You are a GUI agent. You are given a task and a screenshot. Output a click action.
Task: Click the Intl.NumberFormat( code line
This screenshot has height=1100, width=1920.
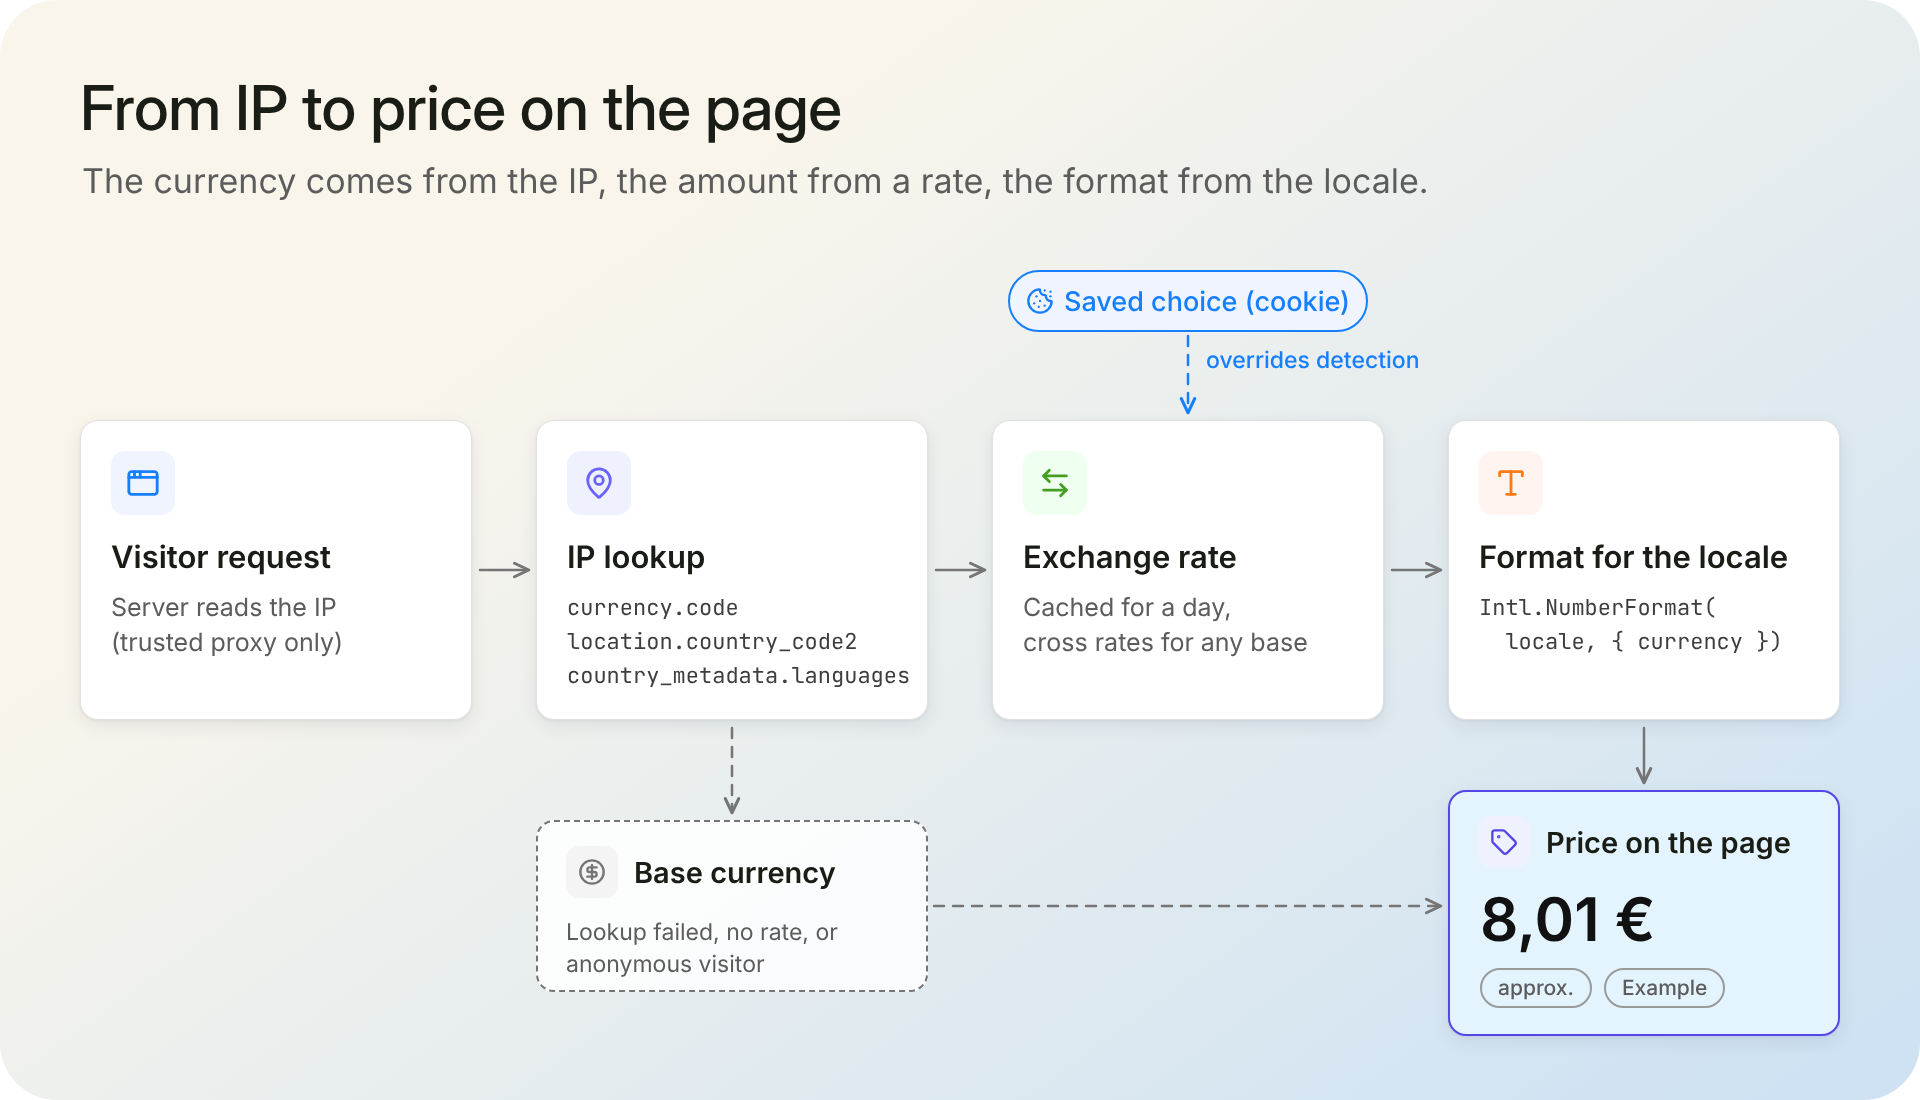coord(1598,608)
